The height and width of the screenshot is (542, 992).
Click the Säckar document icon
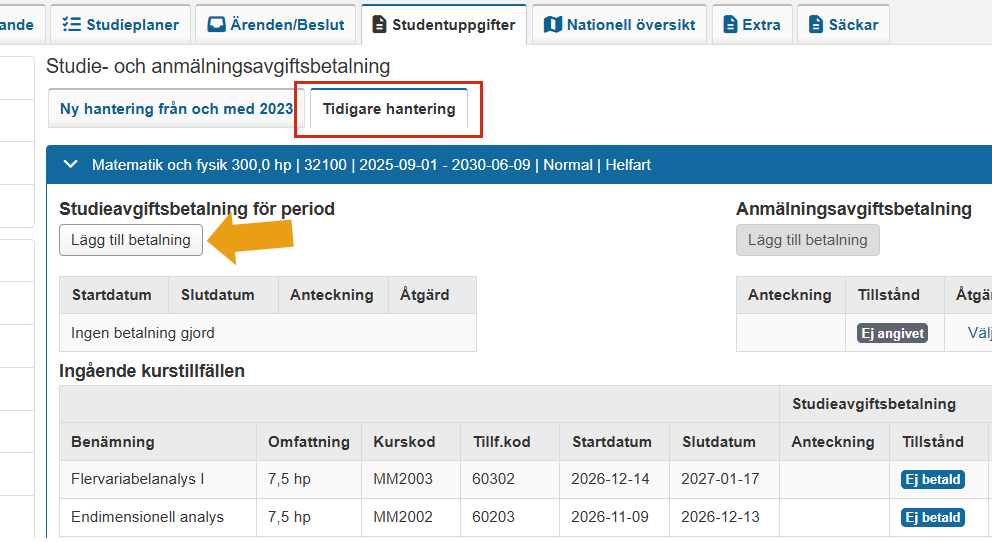[x=816, y=25]
